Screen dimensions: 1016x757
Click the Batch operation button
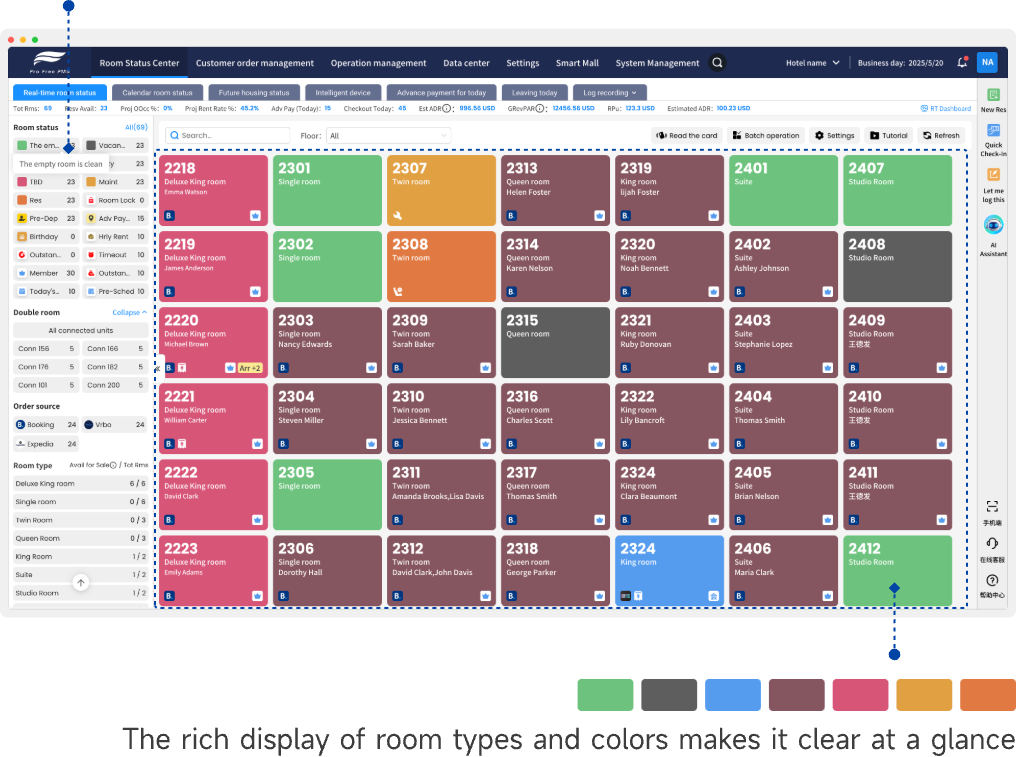[766, 135]
